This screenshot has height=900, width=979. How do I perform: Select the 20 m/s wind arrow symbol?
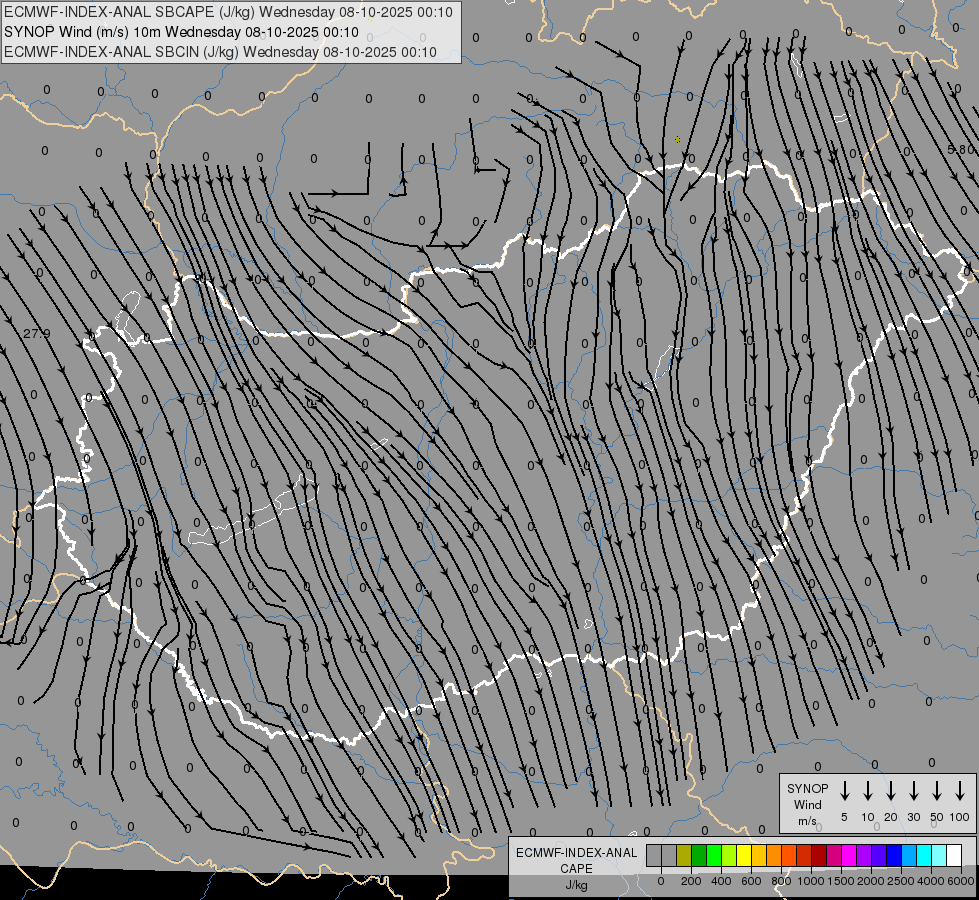891,791
